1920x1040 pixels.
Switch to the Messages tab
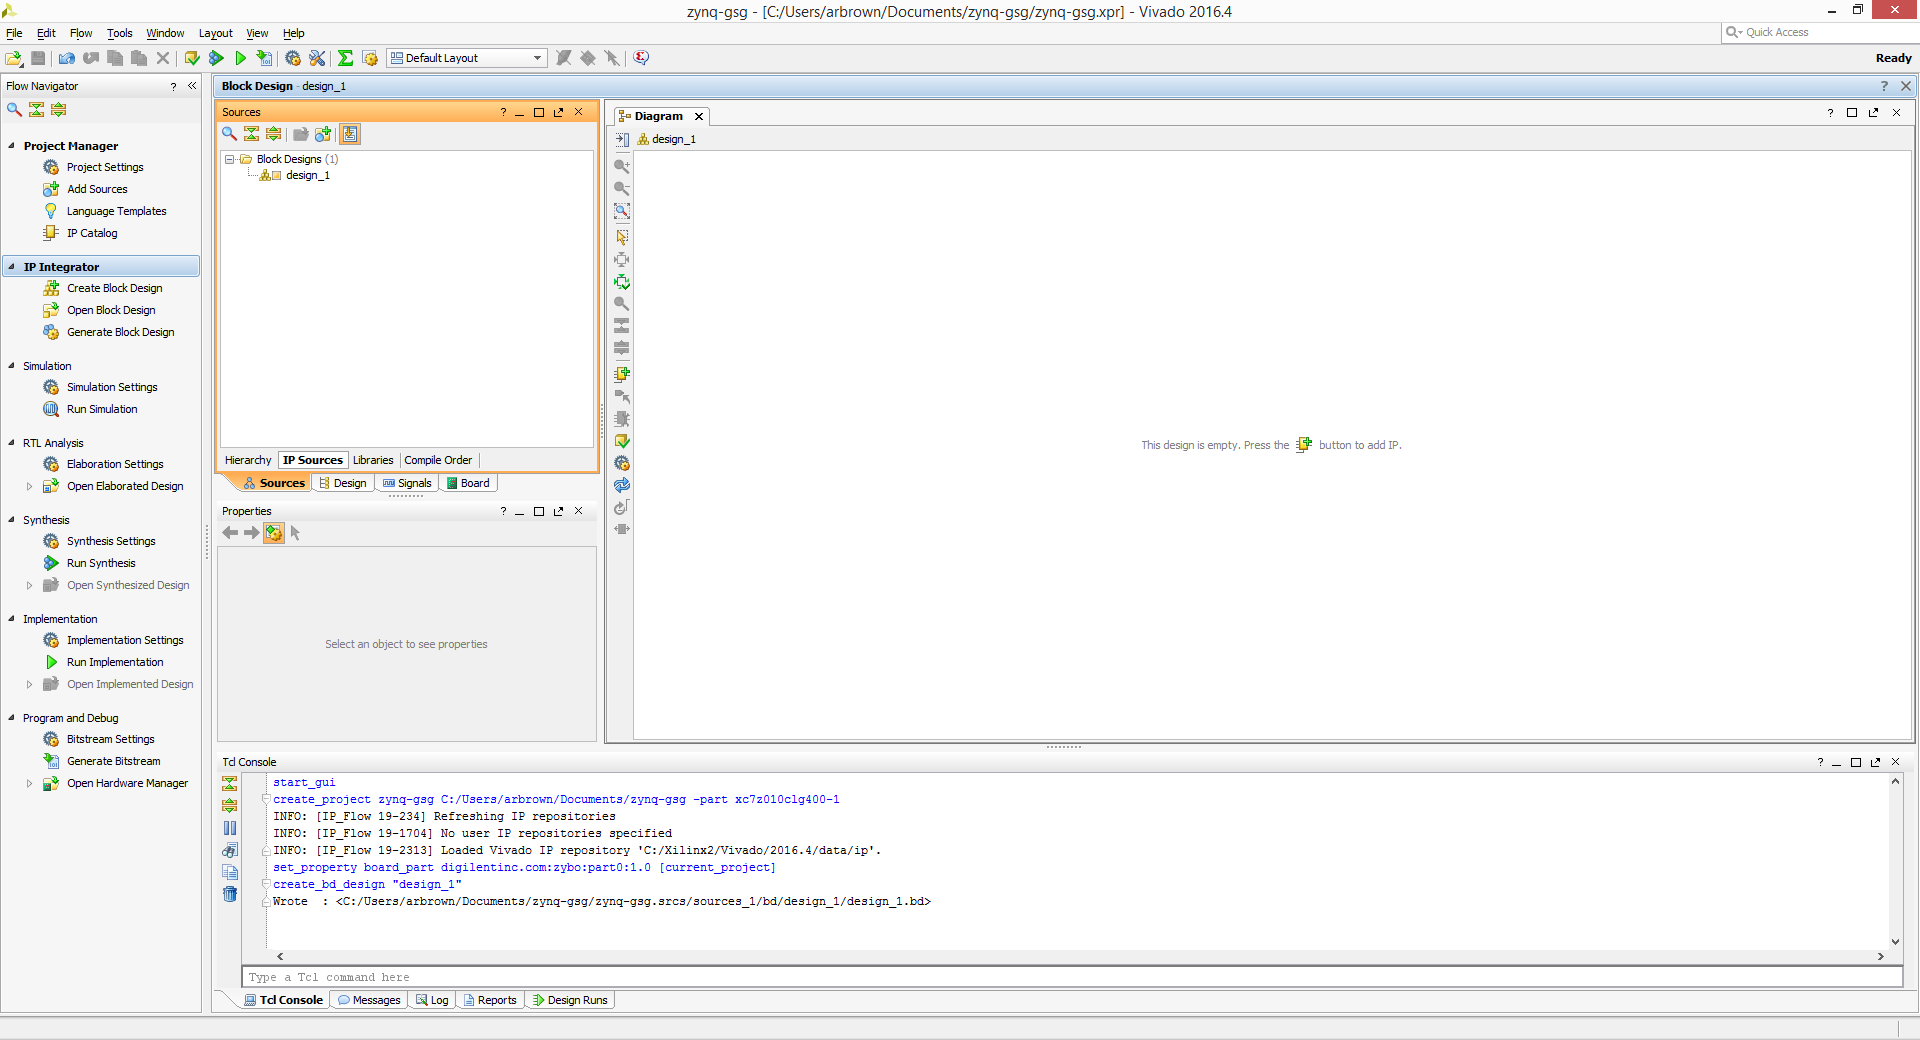[x=369, y=1000]
